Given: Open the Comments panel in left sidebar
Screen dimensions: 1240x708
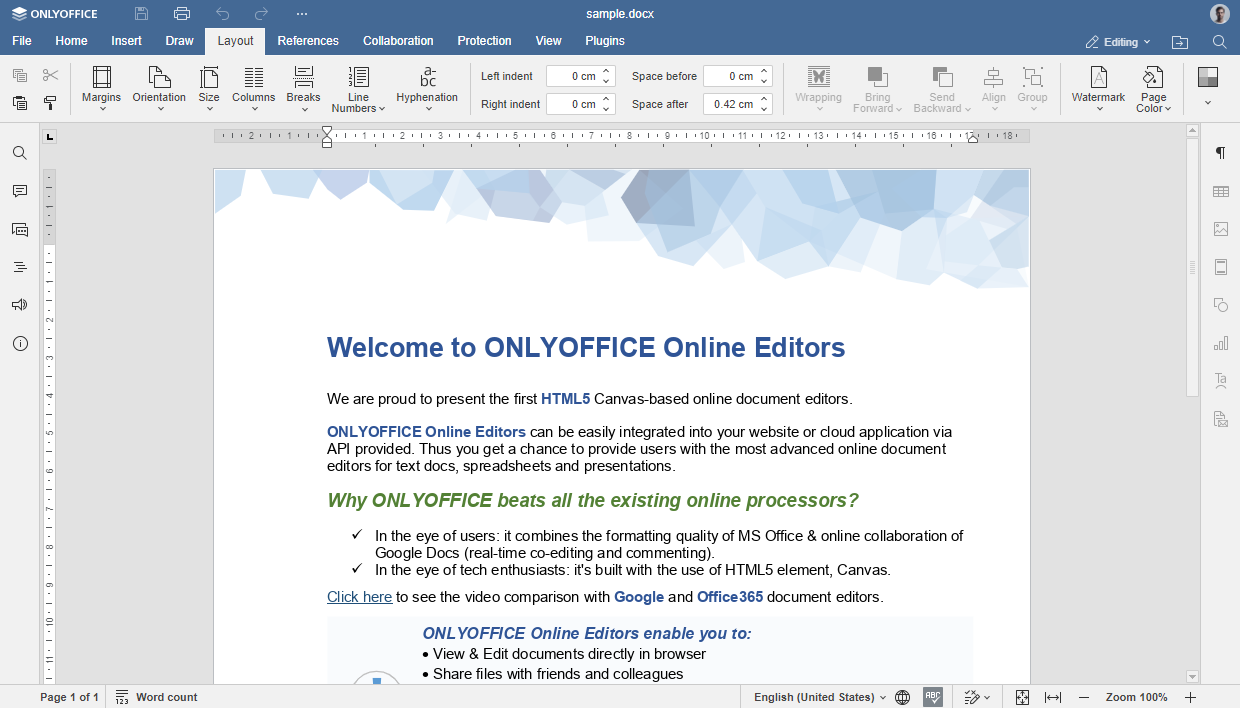Looking at the screenshot, I should coord(20,191).
